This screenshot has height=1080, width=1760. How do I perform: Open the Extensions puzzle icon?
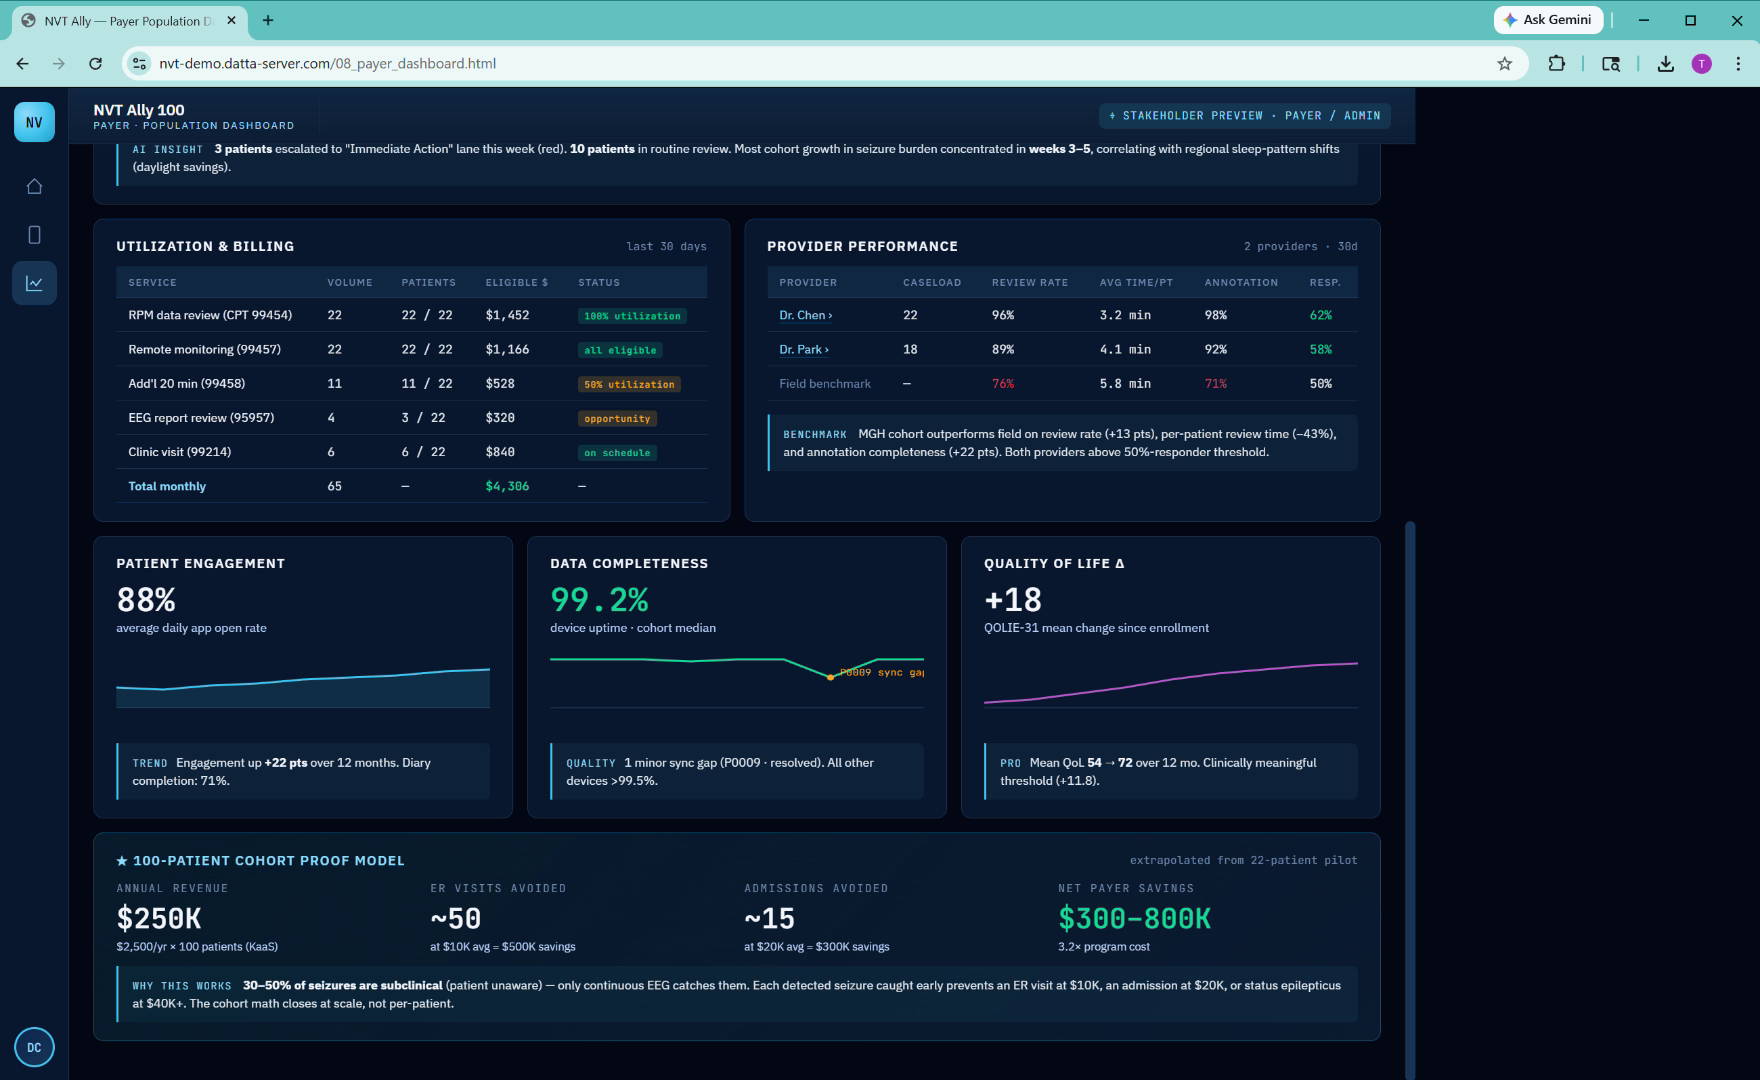pos(1556,63)
